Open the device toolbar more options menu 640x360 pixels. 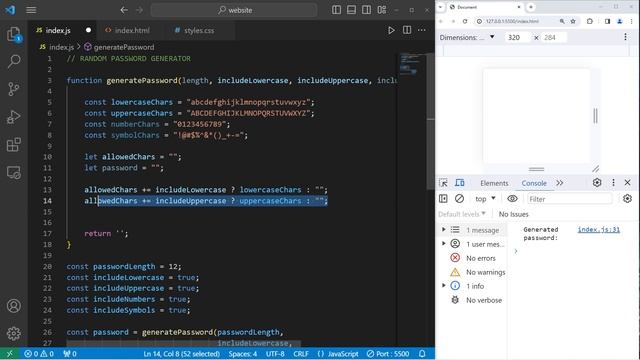[x=625, y=37]
